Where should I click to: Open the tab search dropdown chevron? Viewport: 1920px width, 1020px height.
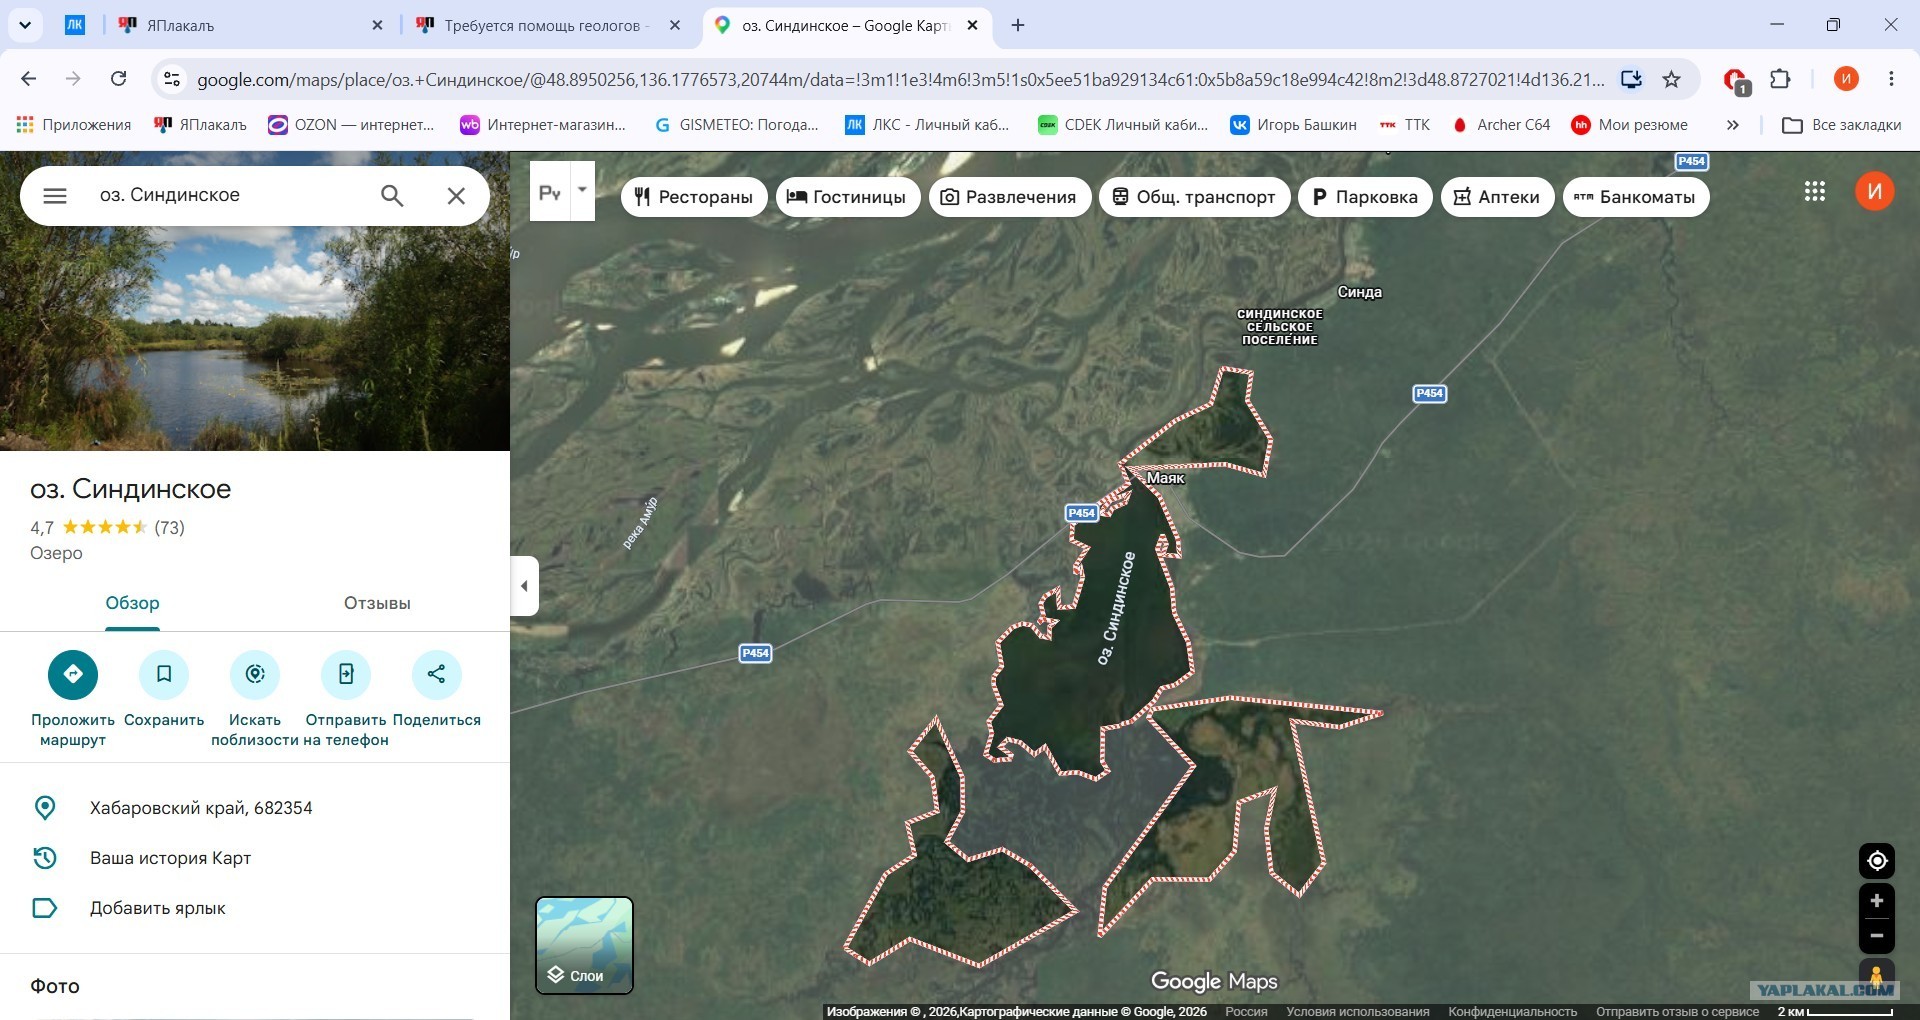click(24, 25)
